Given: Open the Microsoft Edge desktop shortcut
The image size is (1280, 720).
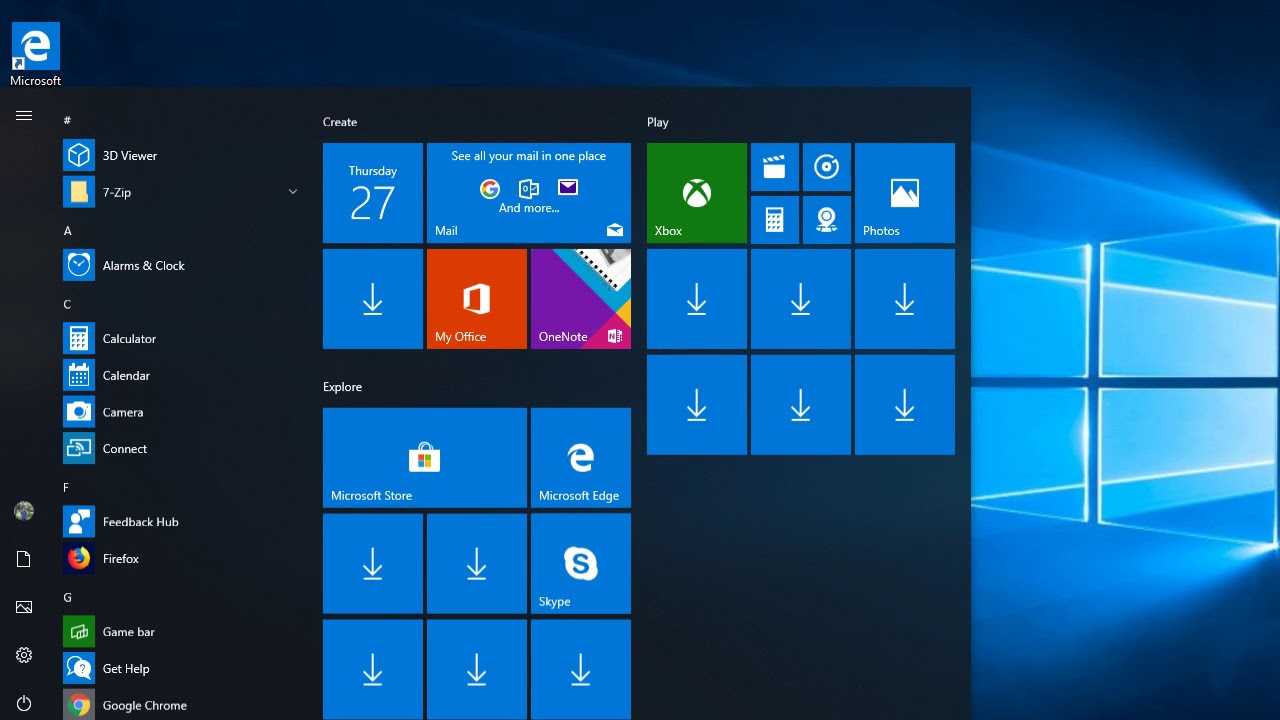Looking at the screenshot, I should pyautogui.click(x=36, y=55).
